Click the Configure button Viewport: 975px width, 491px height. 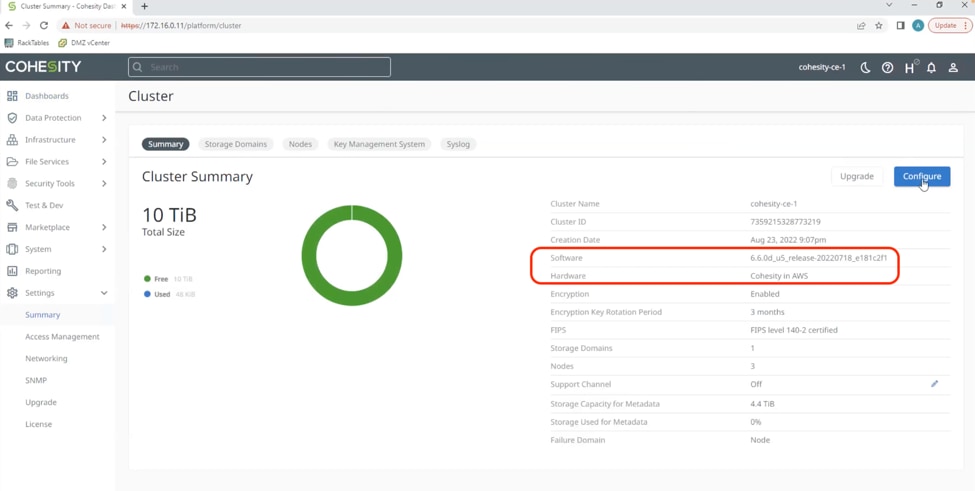pos(922,177)
